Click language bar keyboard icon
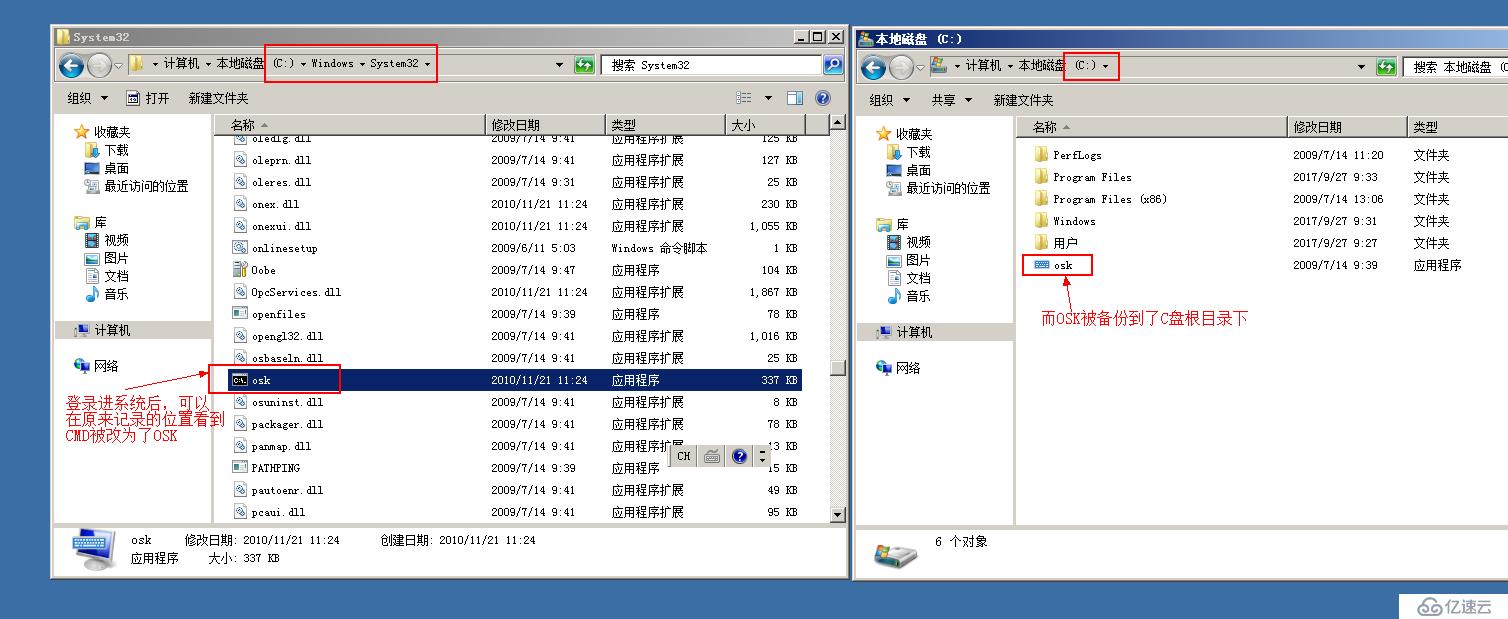Image resolution: width=1508 pixels, height=619 pixels. (712, 456)
